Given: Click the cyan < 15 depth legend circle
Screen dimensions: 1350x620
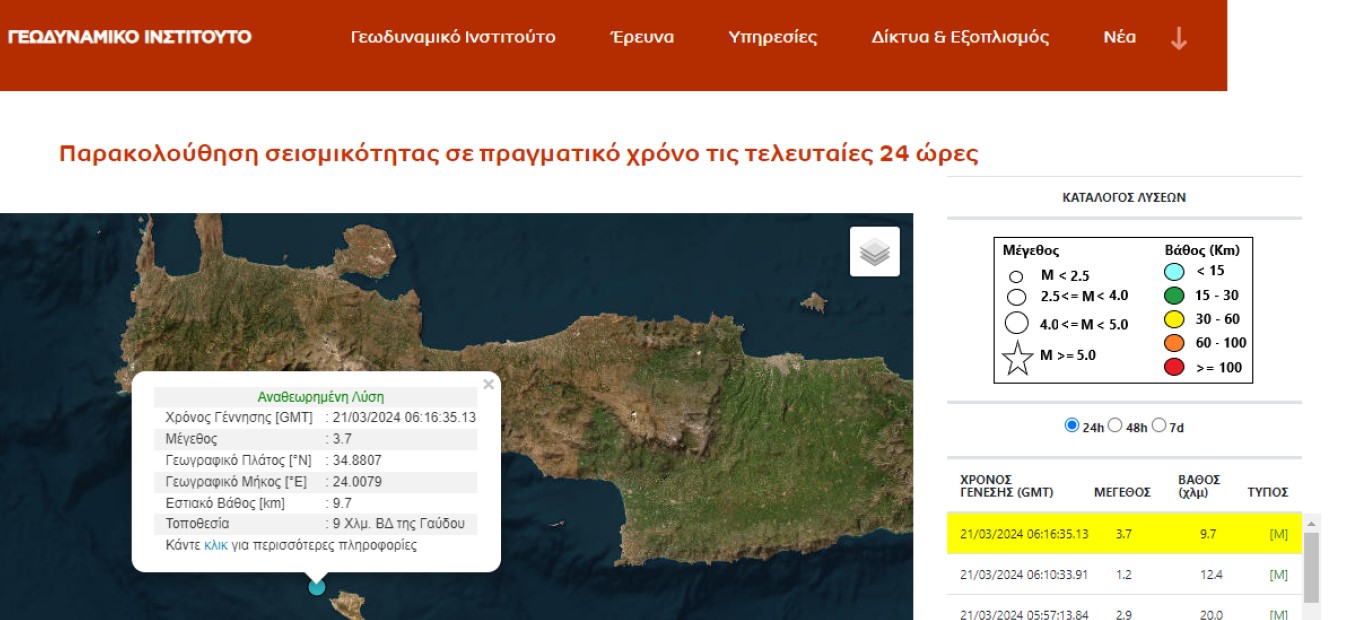Looking at the screenshot, I should tap(1175, 271).
